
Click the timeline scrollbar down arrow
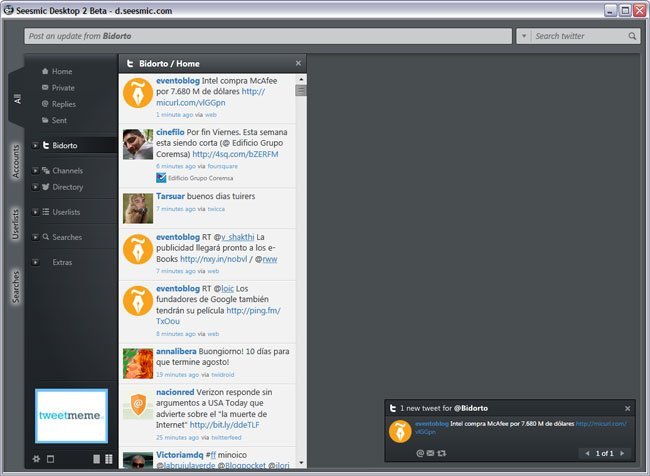(x=301, y=462)
